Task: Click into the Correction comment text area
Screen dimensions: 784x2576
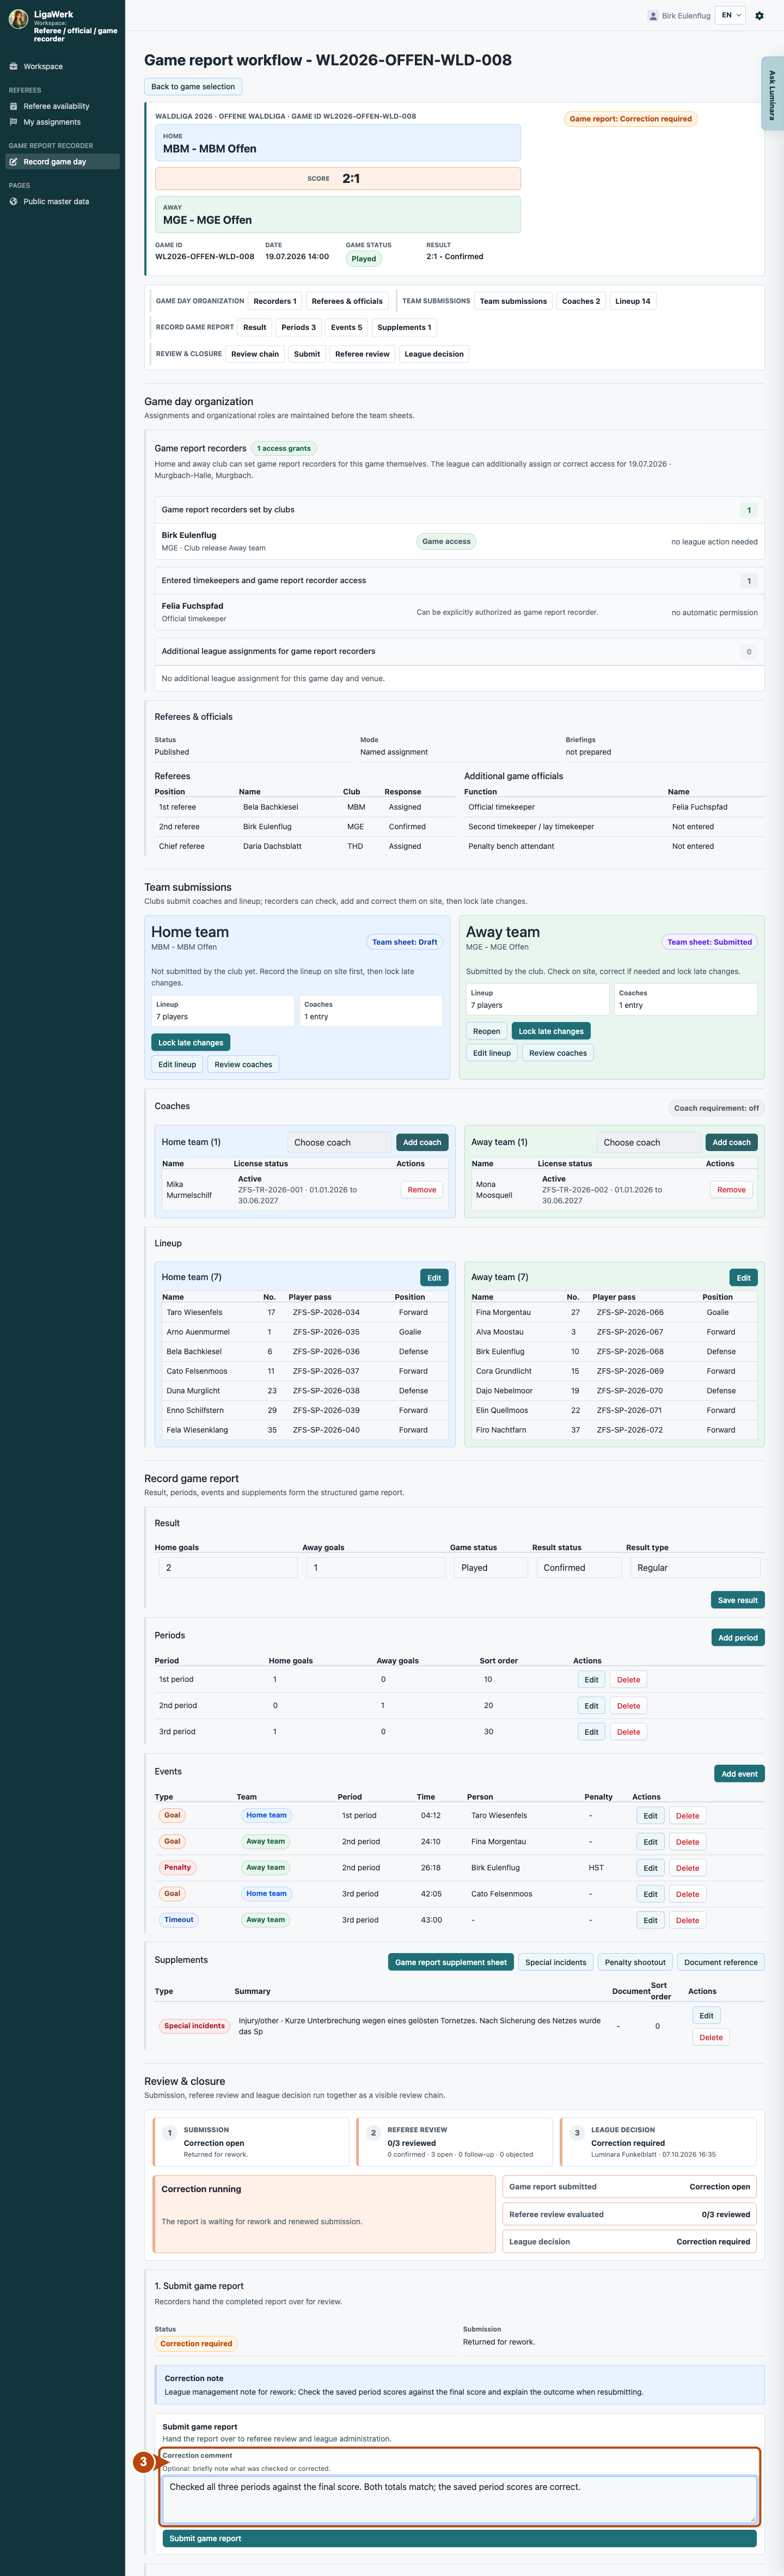Action: click(x=459, y=2498)
